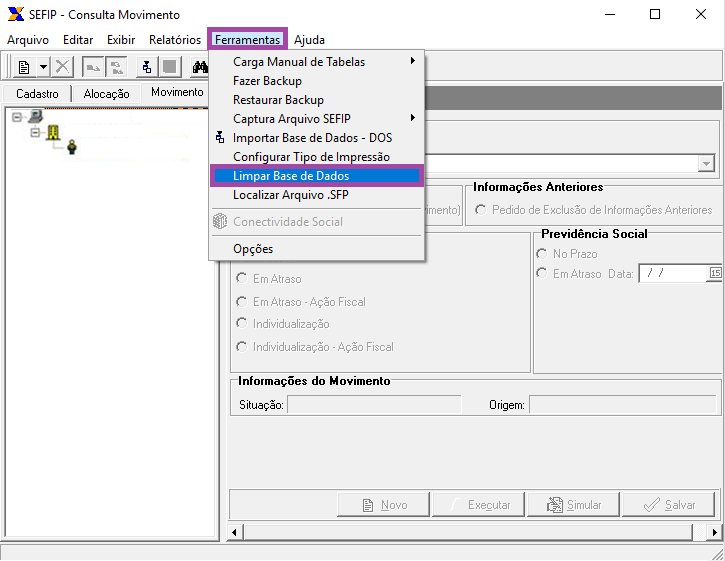Click the horizontal scrollbar right arrow

(x=715, y=532)
